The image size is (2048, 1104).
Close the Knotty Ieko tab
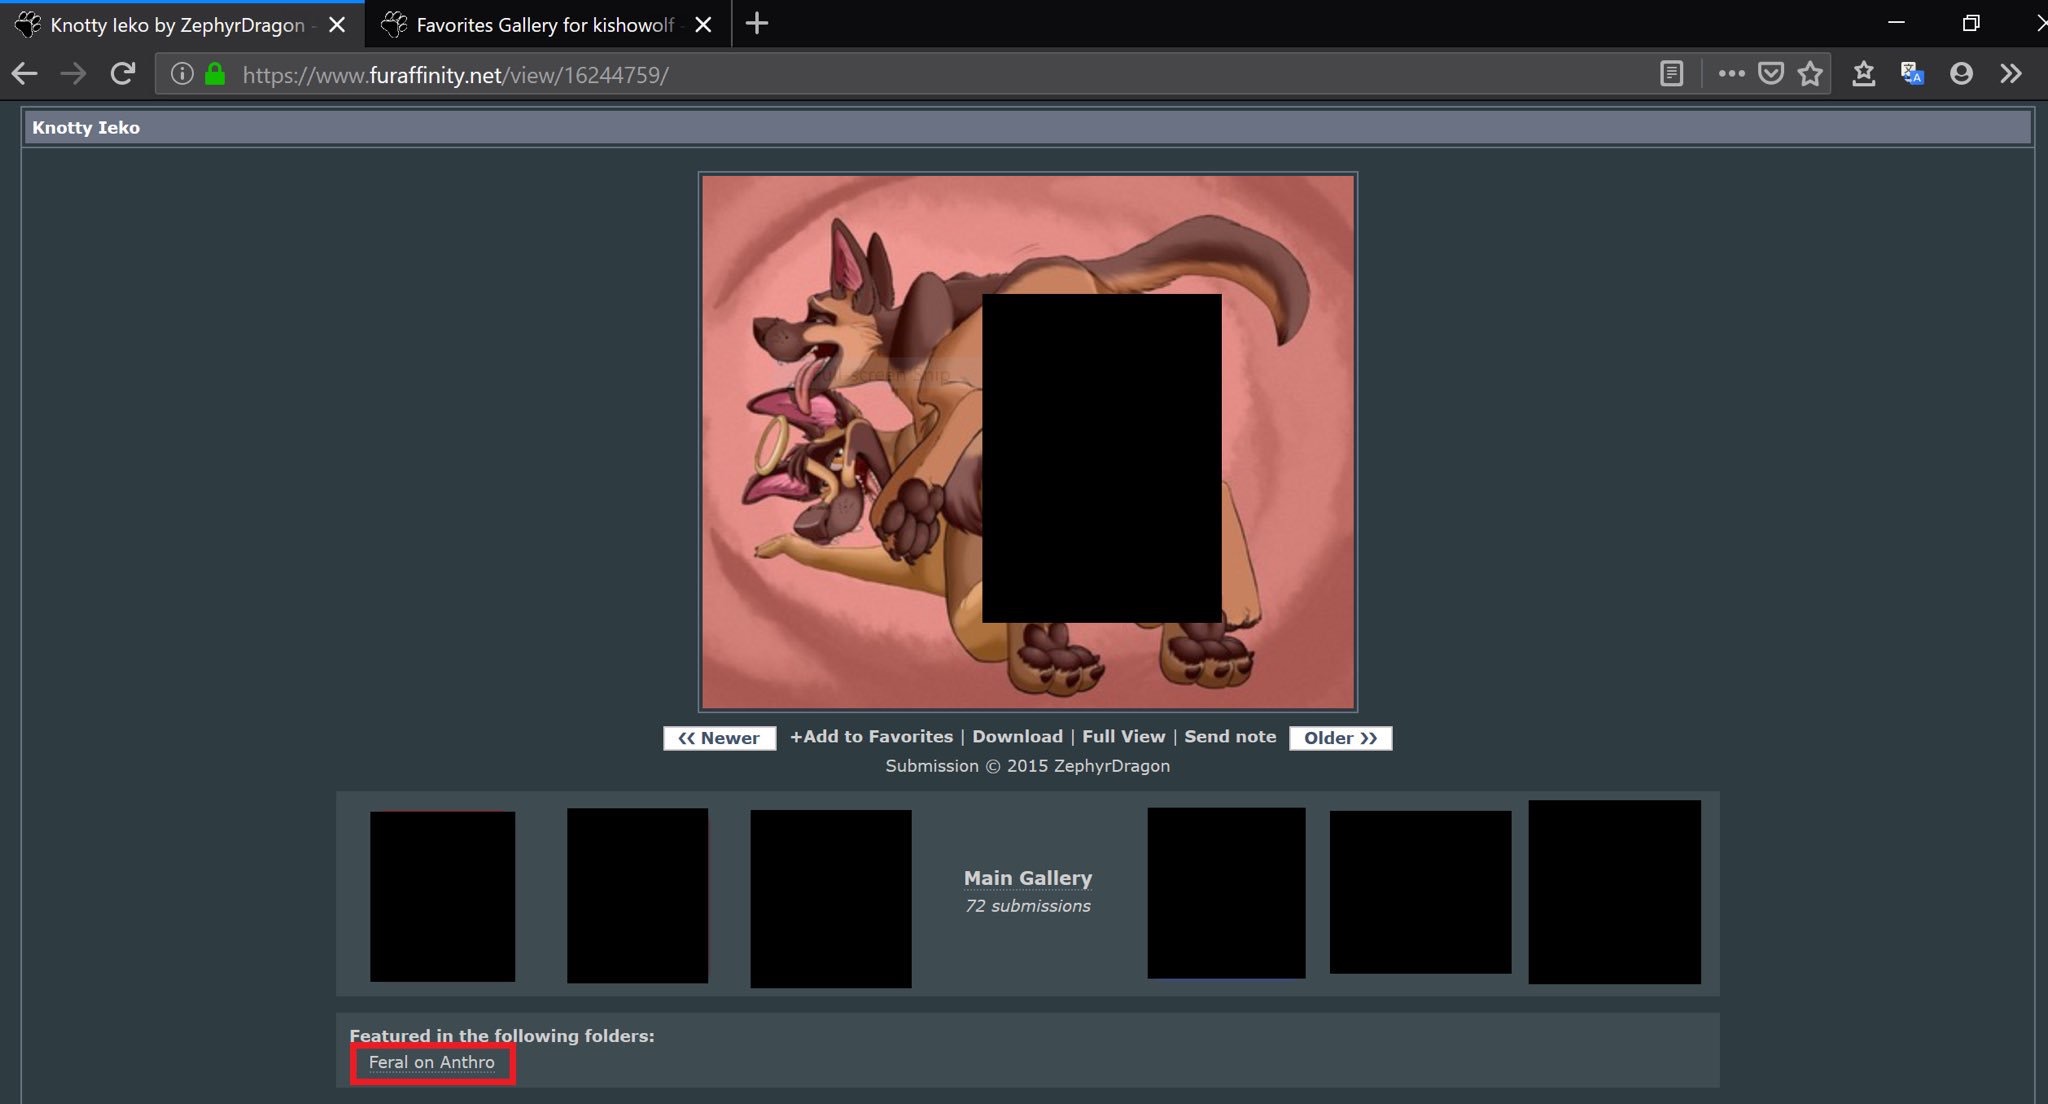click(337, 25)
